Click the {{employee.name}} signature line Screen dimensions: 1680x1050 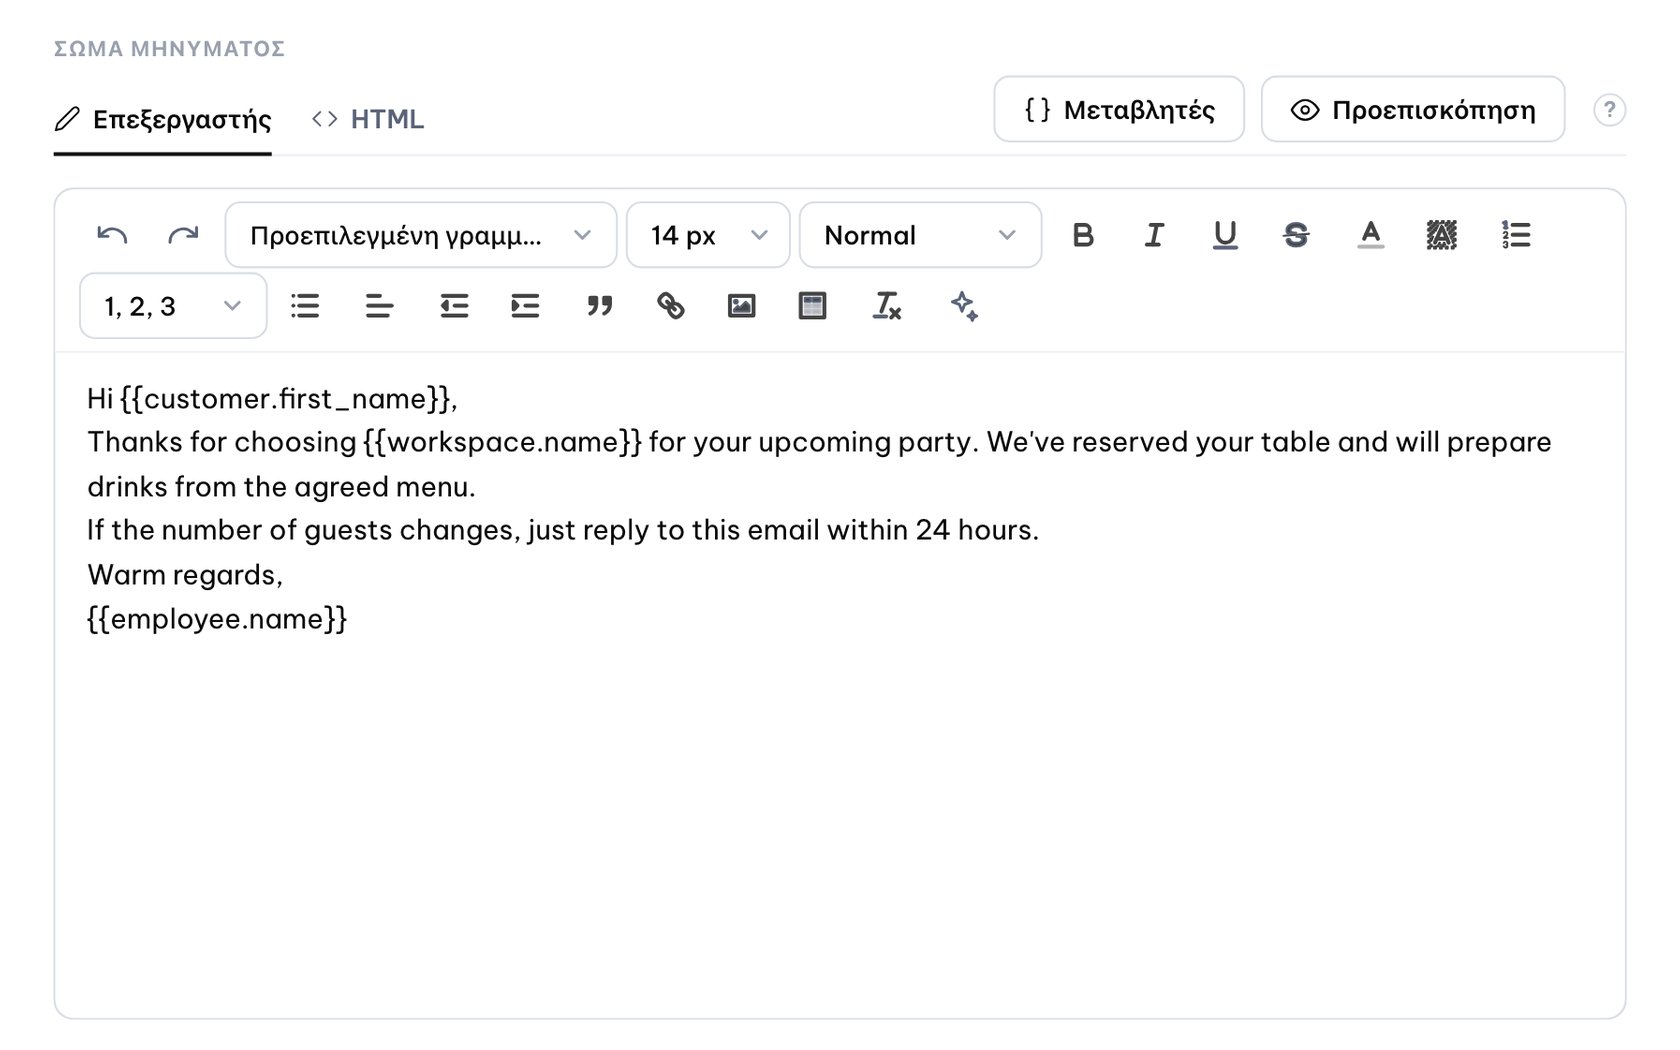click(x=217, y=619)
